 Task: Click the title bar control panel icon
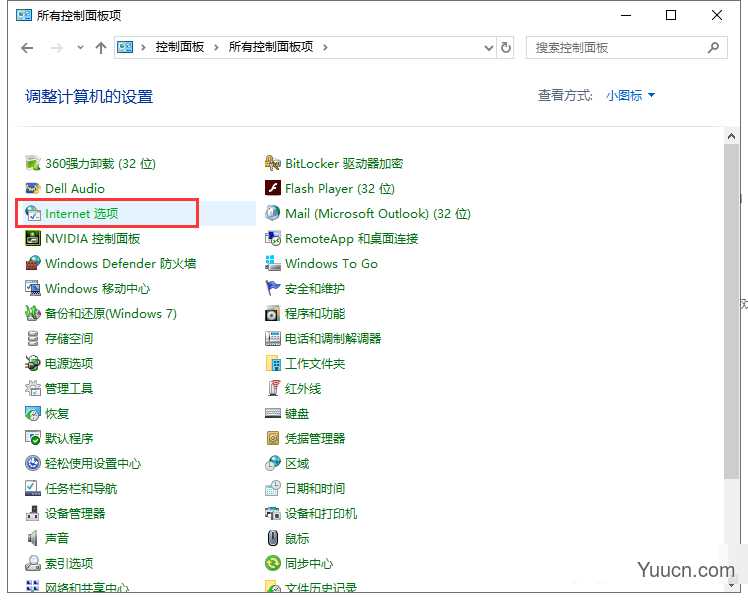[24, 15]
